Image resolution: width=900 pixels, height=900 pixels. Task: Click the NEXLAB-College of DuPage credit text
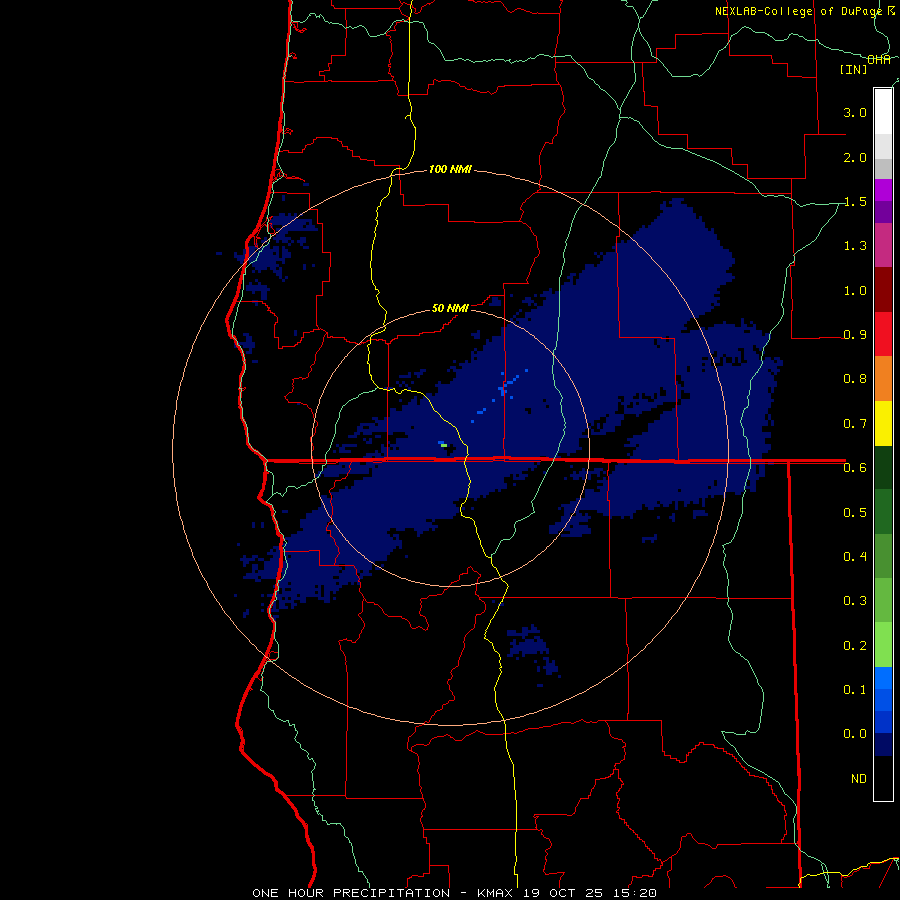[x=798, y=11]
